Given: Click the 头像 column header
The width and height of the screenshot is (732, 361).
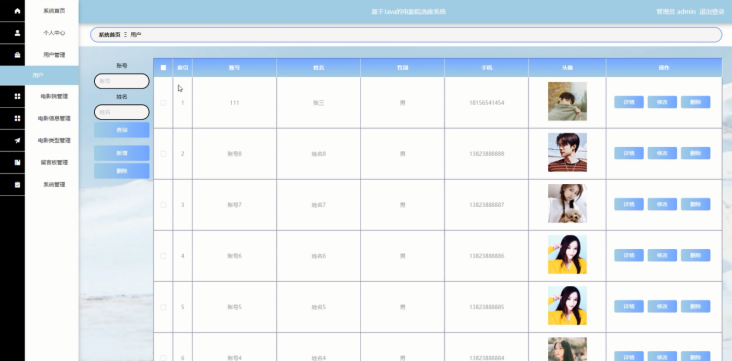Looking at the screenshot, I should click(x=567, y=68).
